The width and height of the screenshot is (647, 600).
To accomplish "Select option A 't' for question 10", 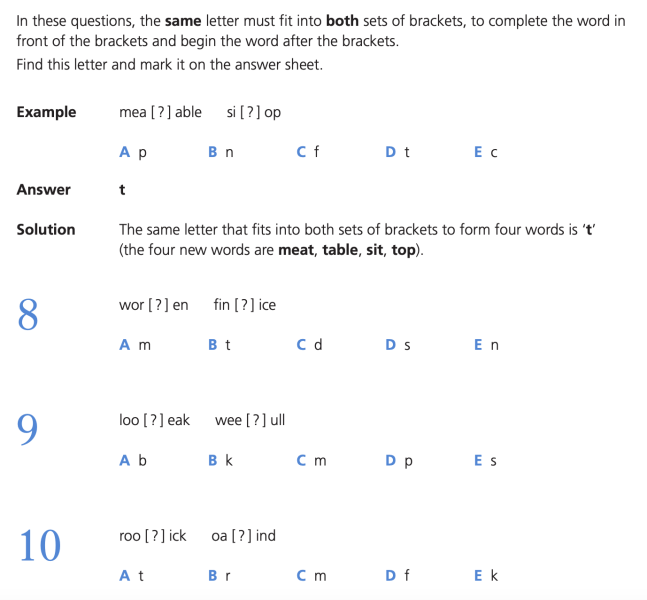I will pyautogui.click(x=131, y=575).
